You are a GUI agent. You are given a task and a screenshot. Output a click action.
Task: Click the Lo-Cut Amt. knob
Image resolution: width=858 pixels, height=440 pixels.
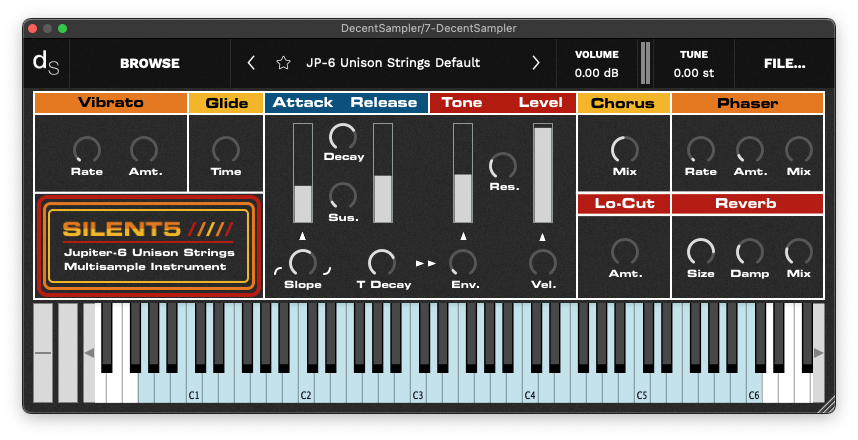click(624, 252)
